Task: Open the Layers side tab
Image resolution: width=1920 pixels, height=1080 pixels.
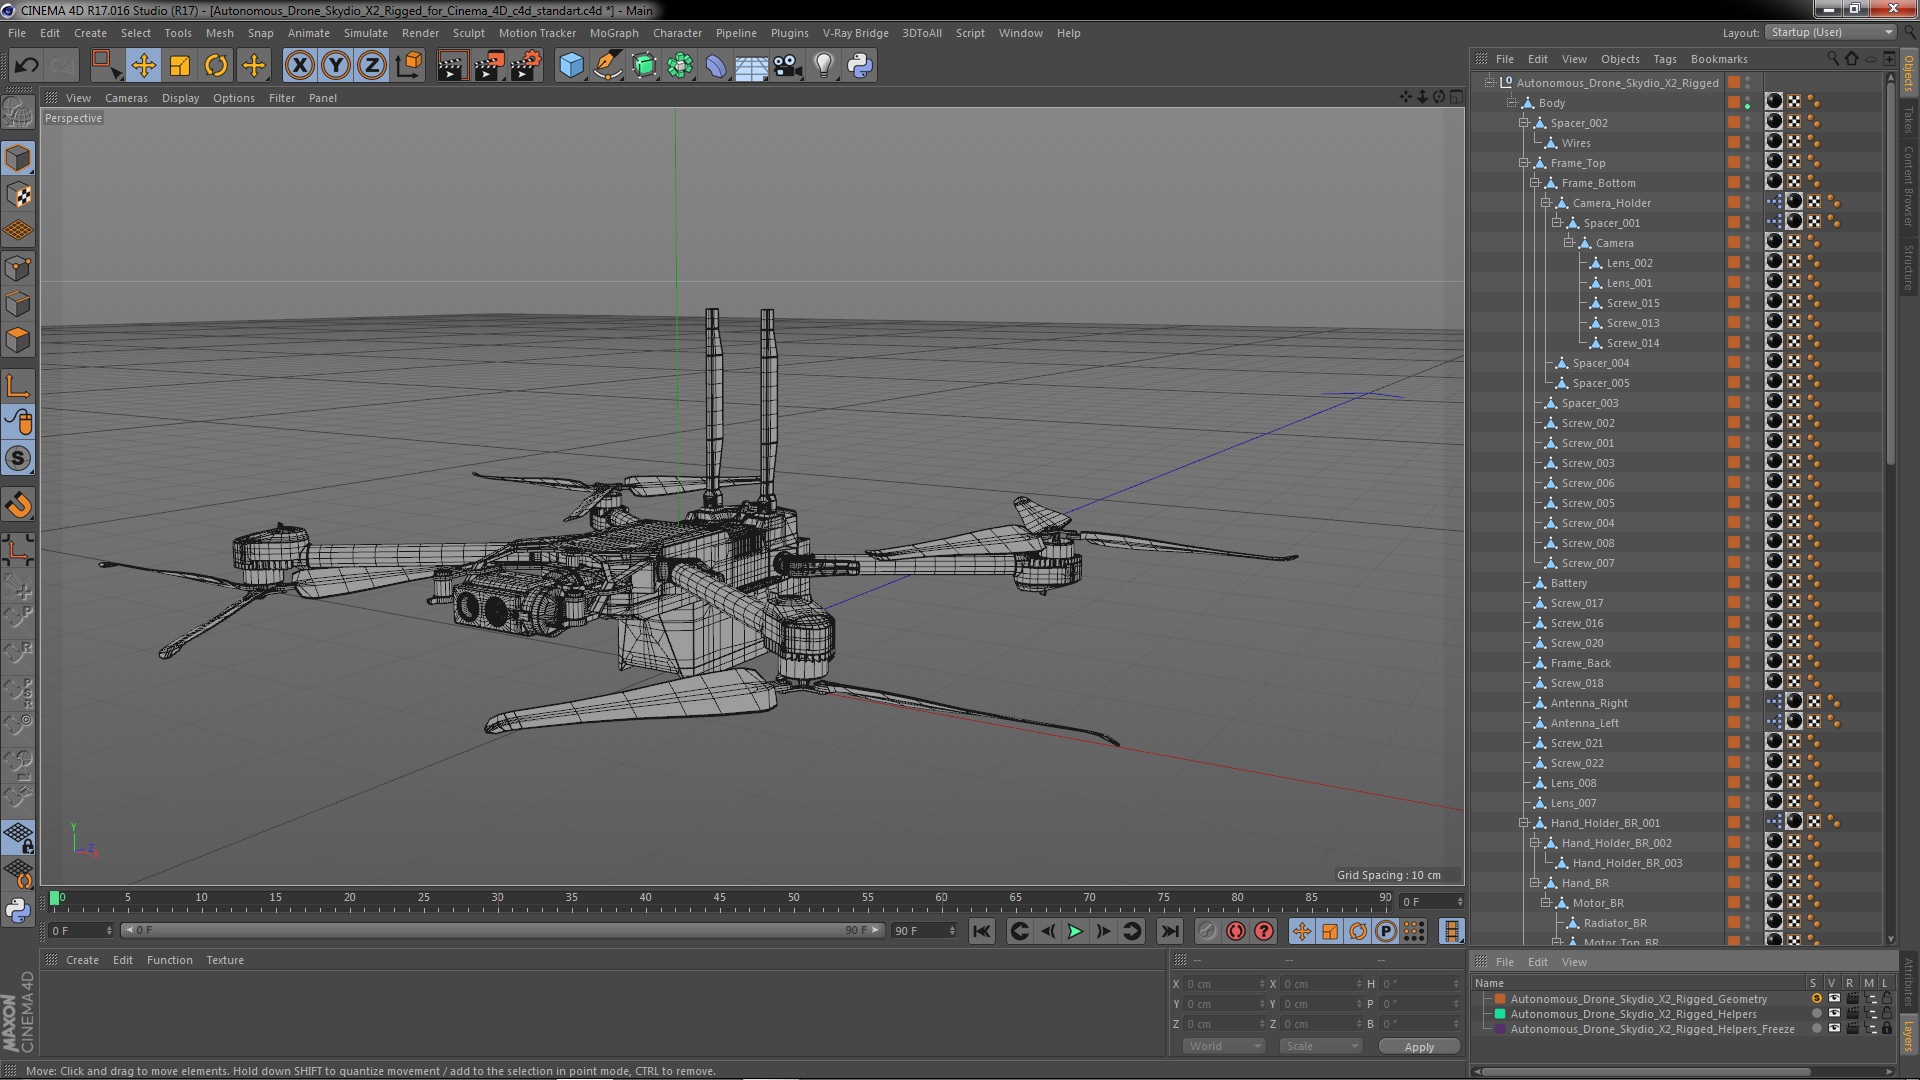Action: (1908, 1034)
